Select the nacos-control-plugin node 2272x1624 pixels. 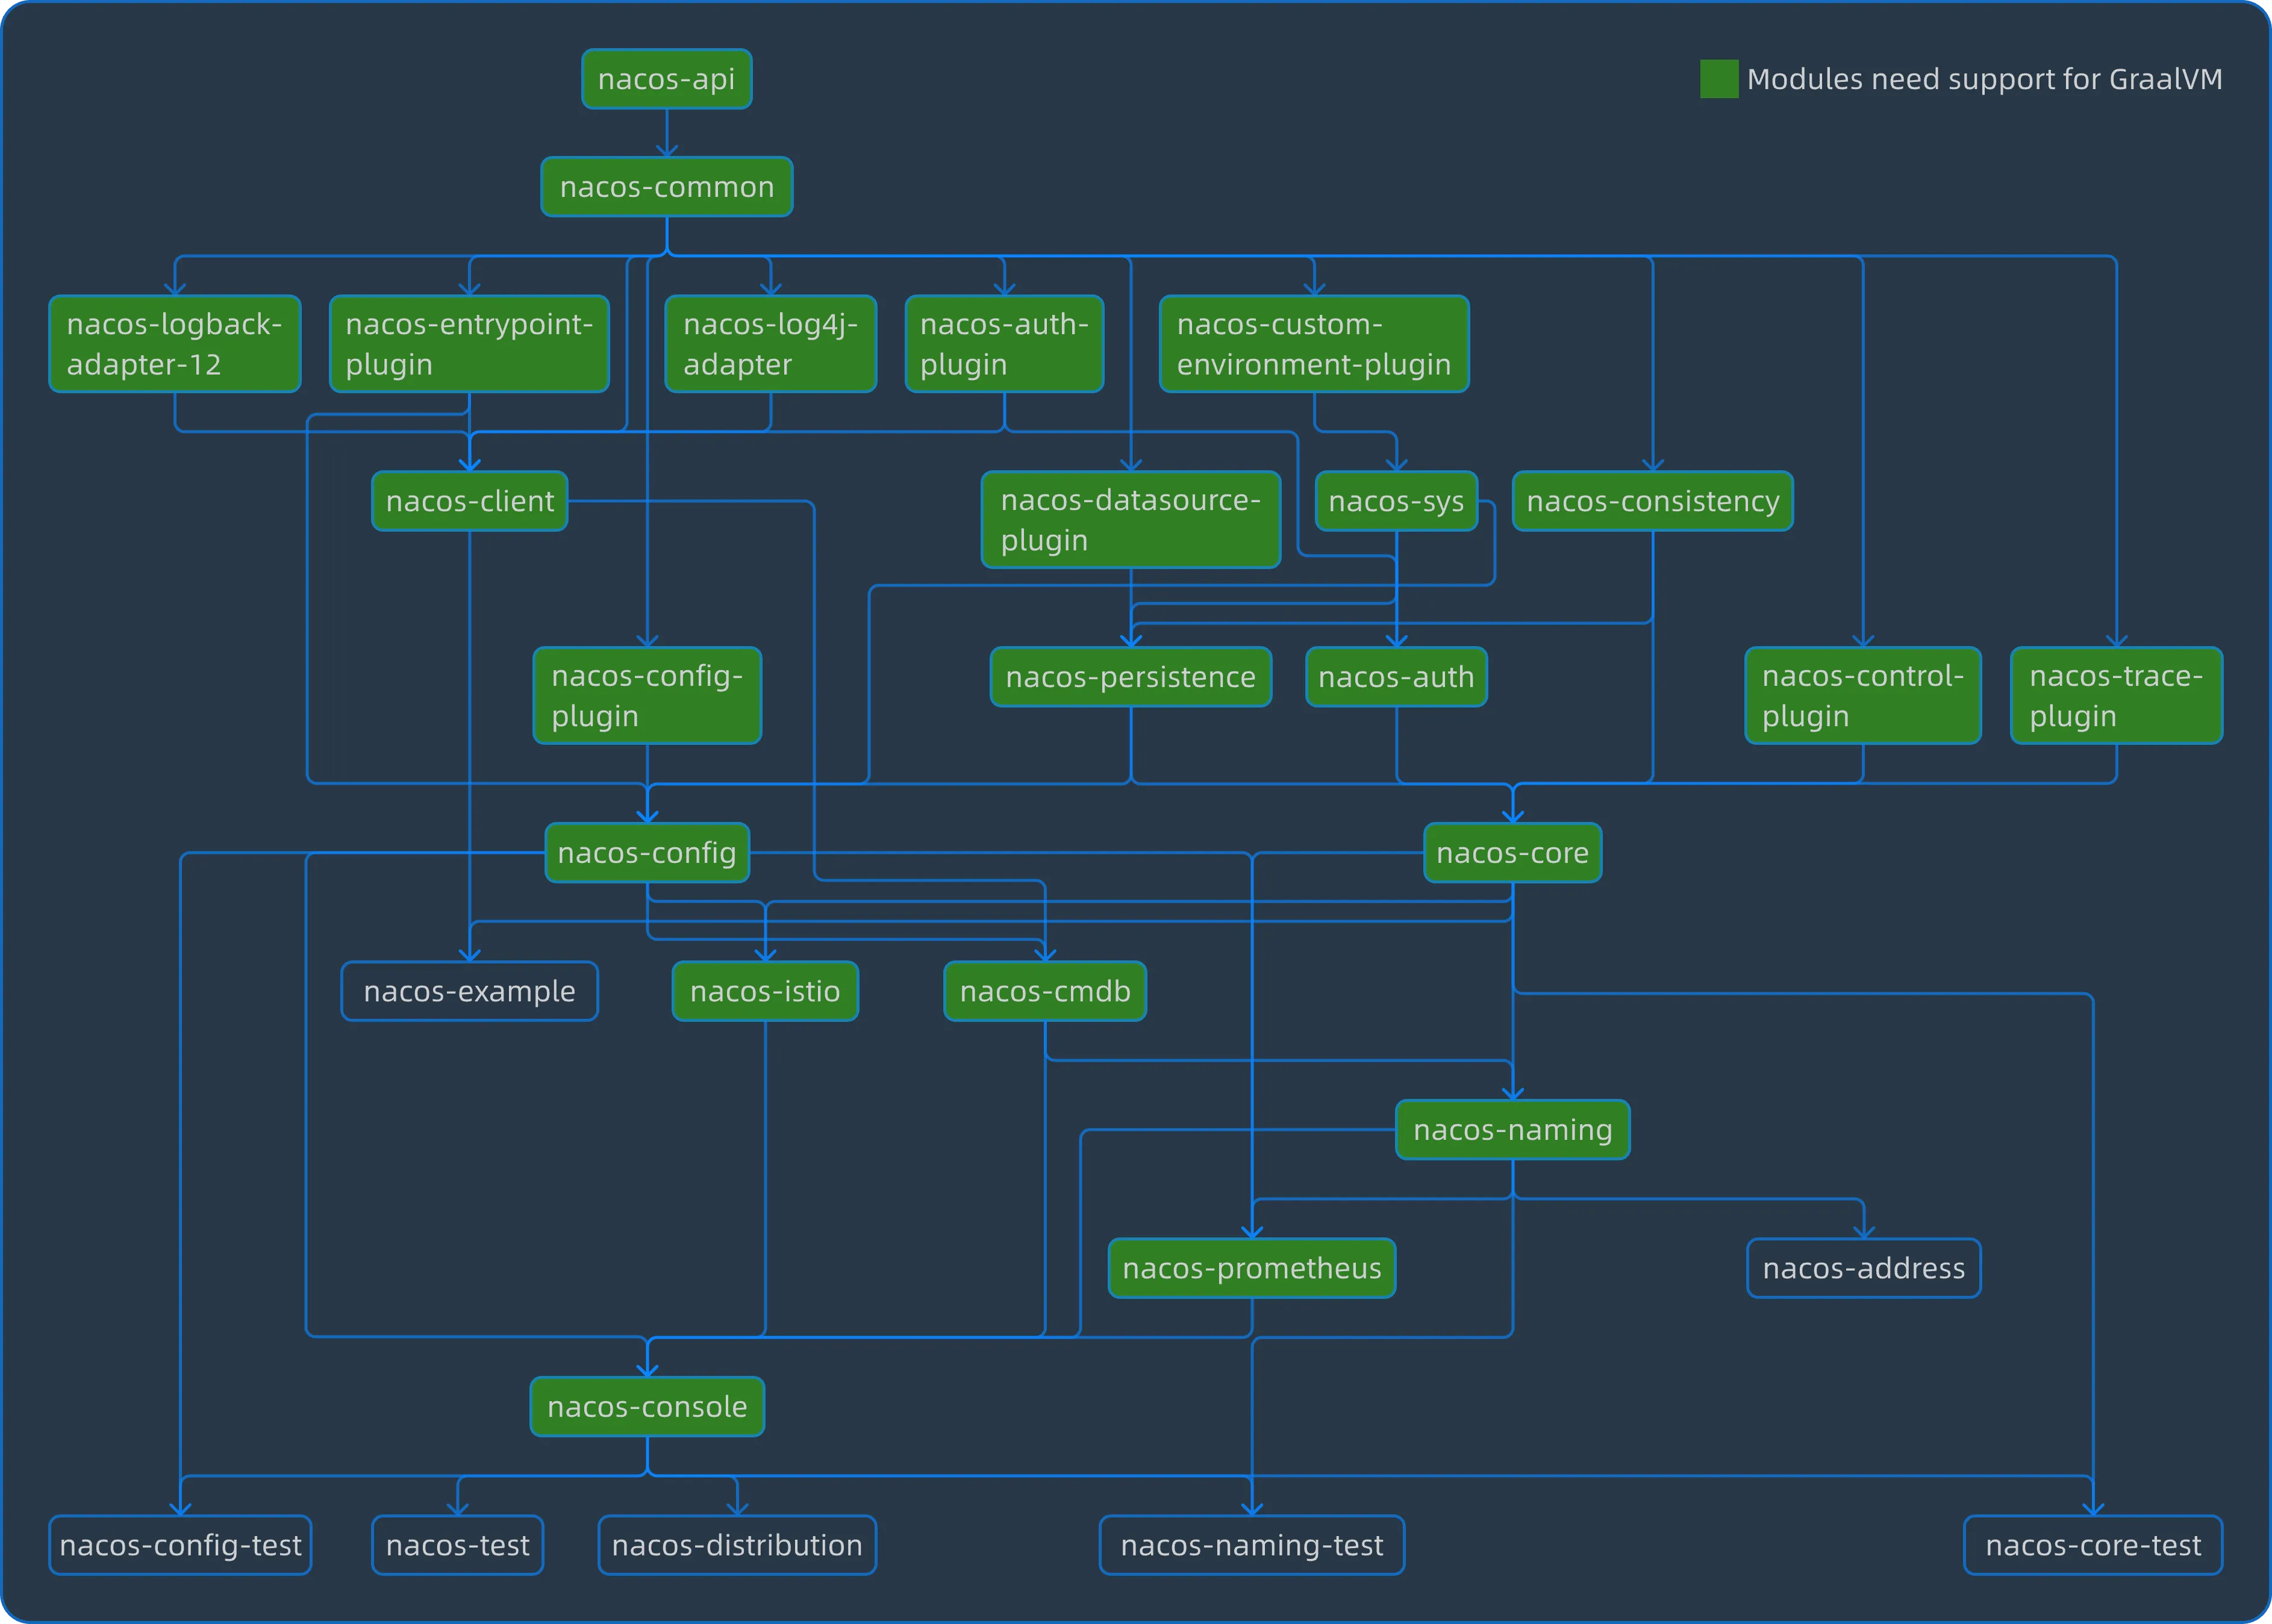[x=1863, y=696]
